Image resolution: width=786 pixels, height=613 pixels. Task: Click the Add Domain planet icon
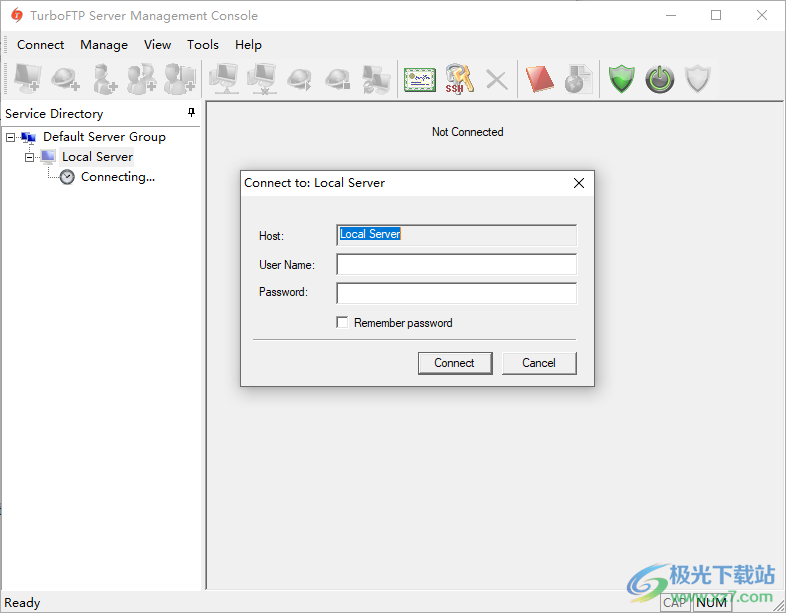66,79
